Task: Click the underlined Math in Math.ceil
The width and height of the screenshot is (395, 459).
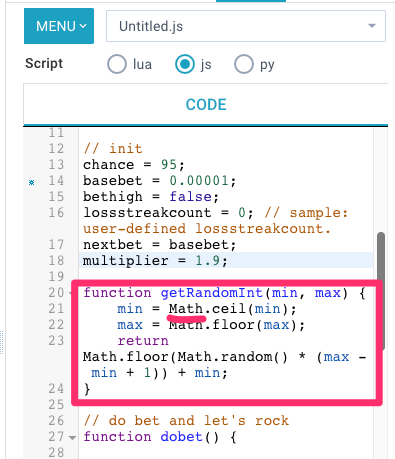Action: (x=186, y=309)
